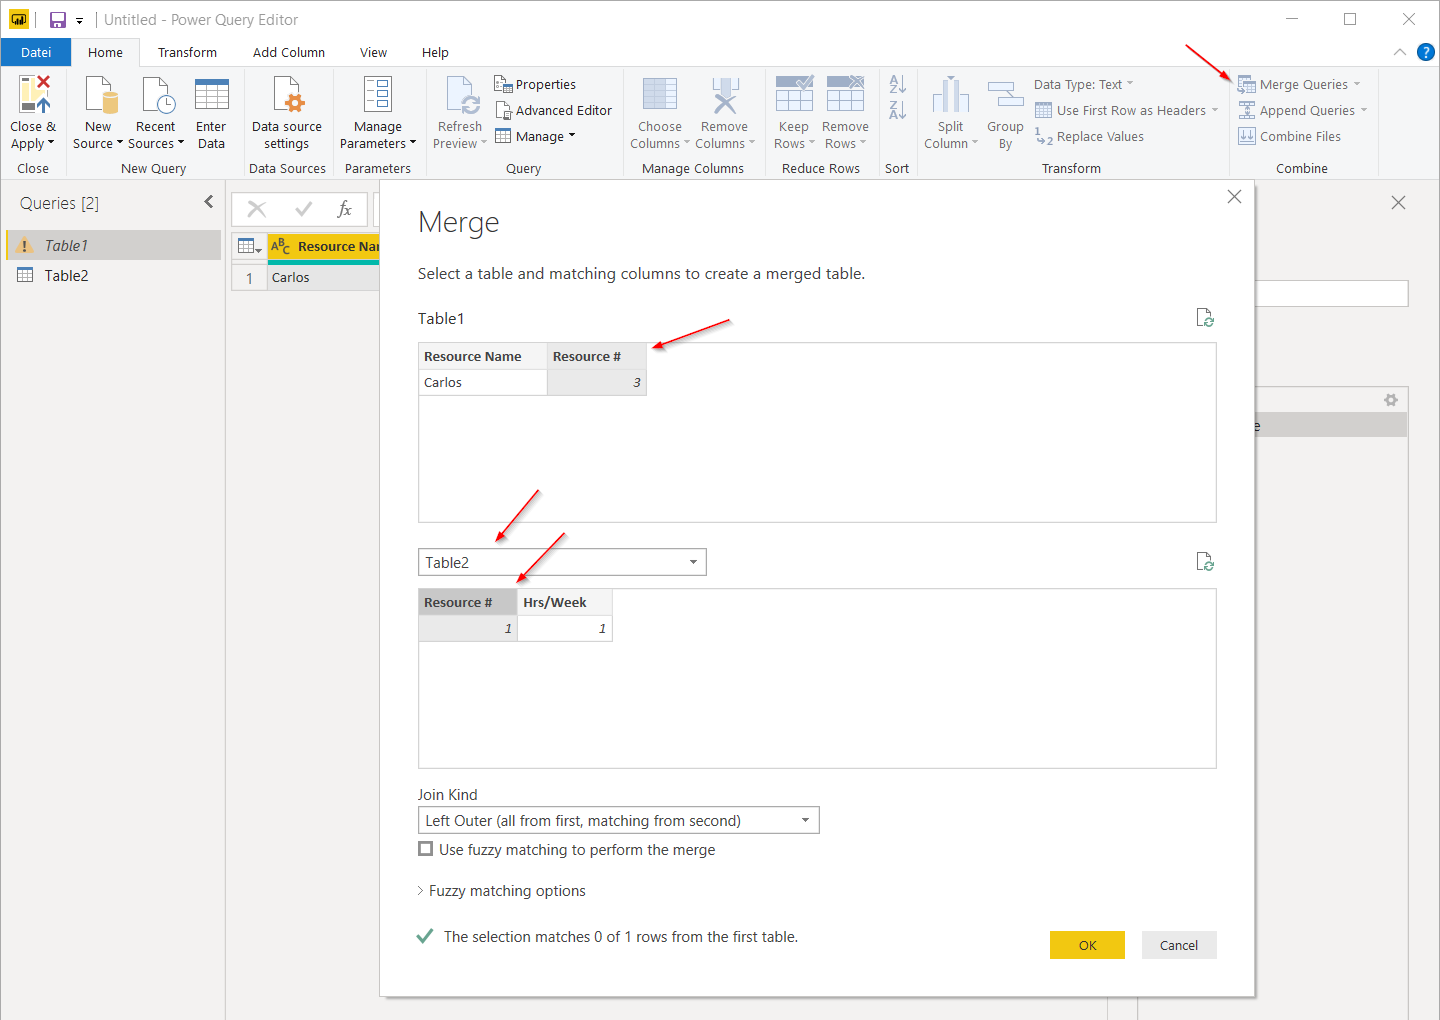This screenshot has width=1440, height=1020.
Task: Open the Advanced Editor
Action: (554, 110)
